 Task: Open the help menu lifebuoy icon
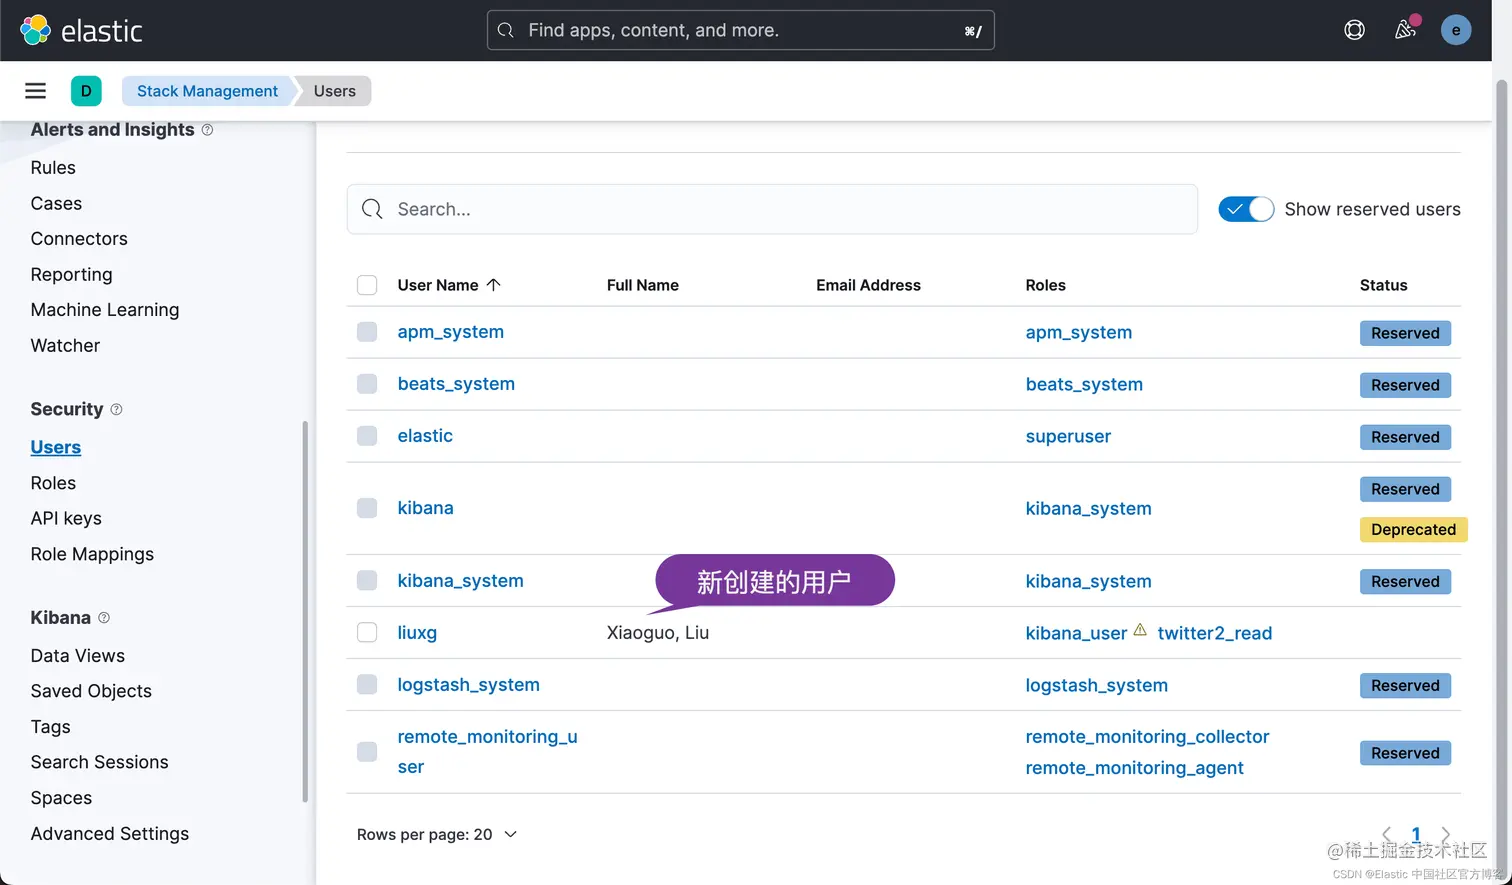pyautogui.click(x=1354, y=30)
